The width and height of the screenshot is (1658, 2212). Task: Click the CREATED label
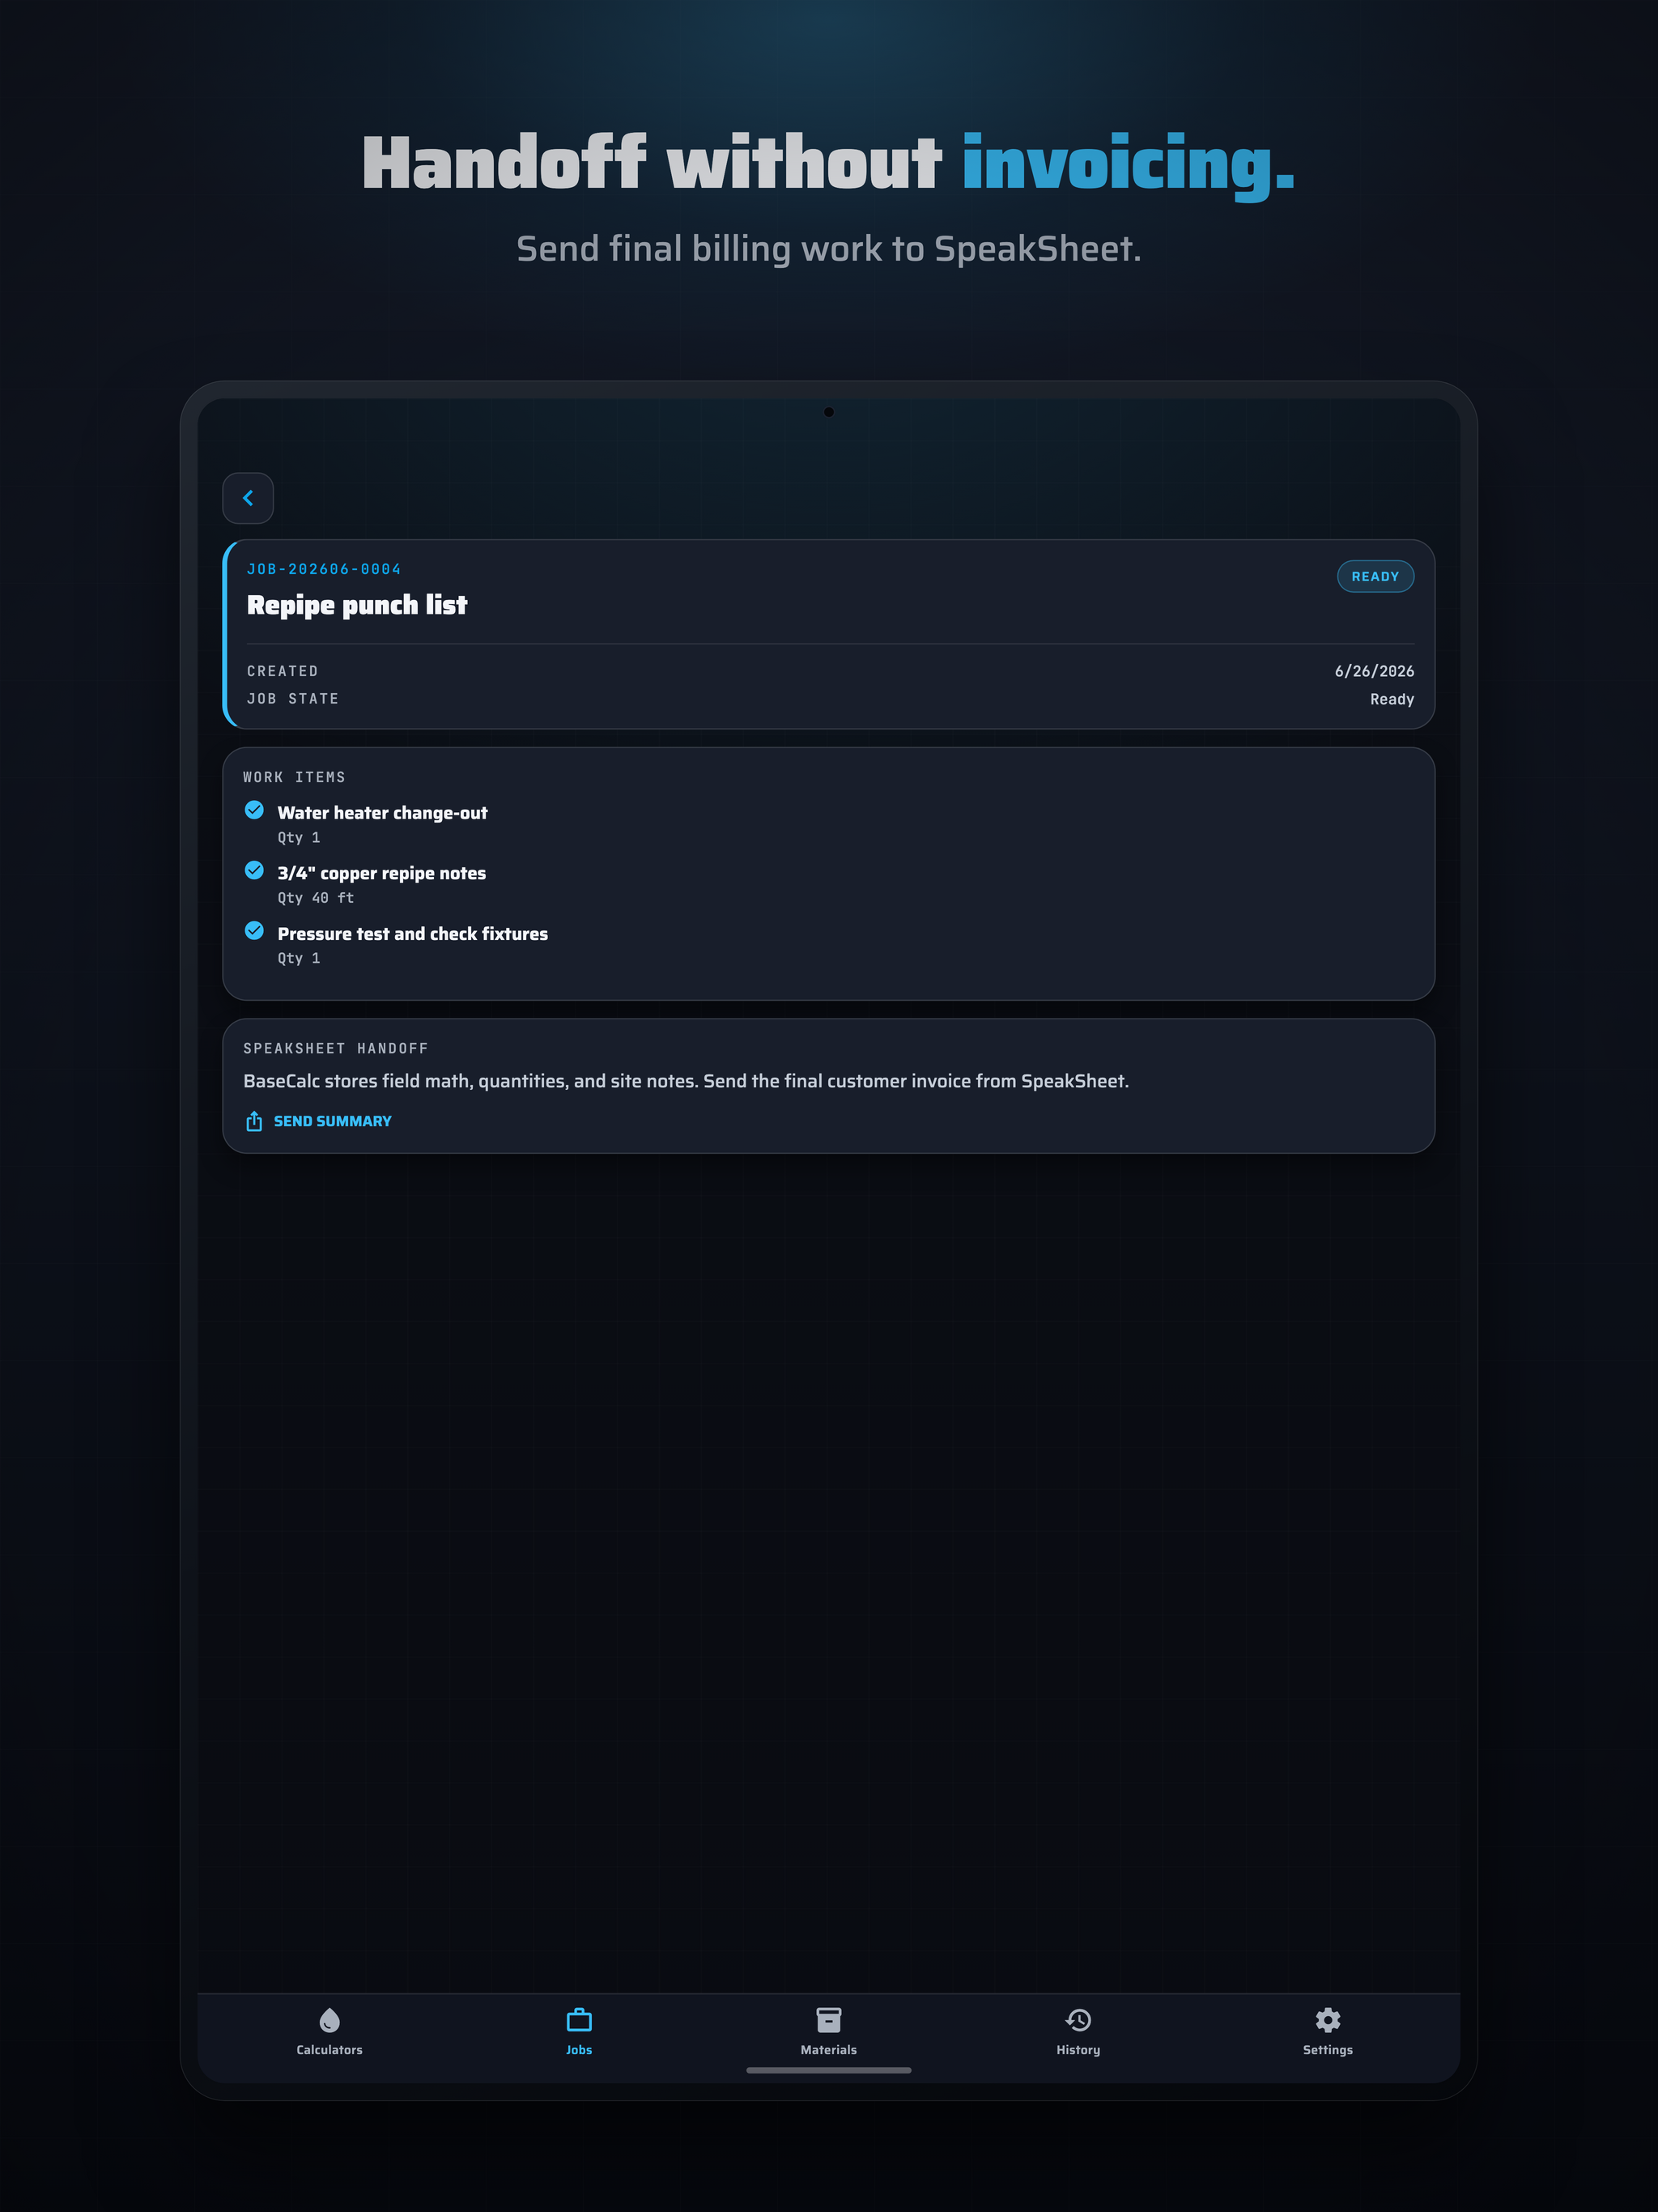point(283,671)
